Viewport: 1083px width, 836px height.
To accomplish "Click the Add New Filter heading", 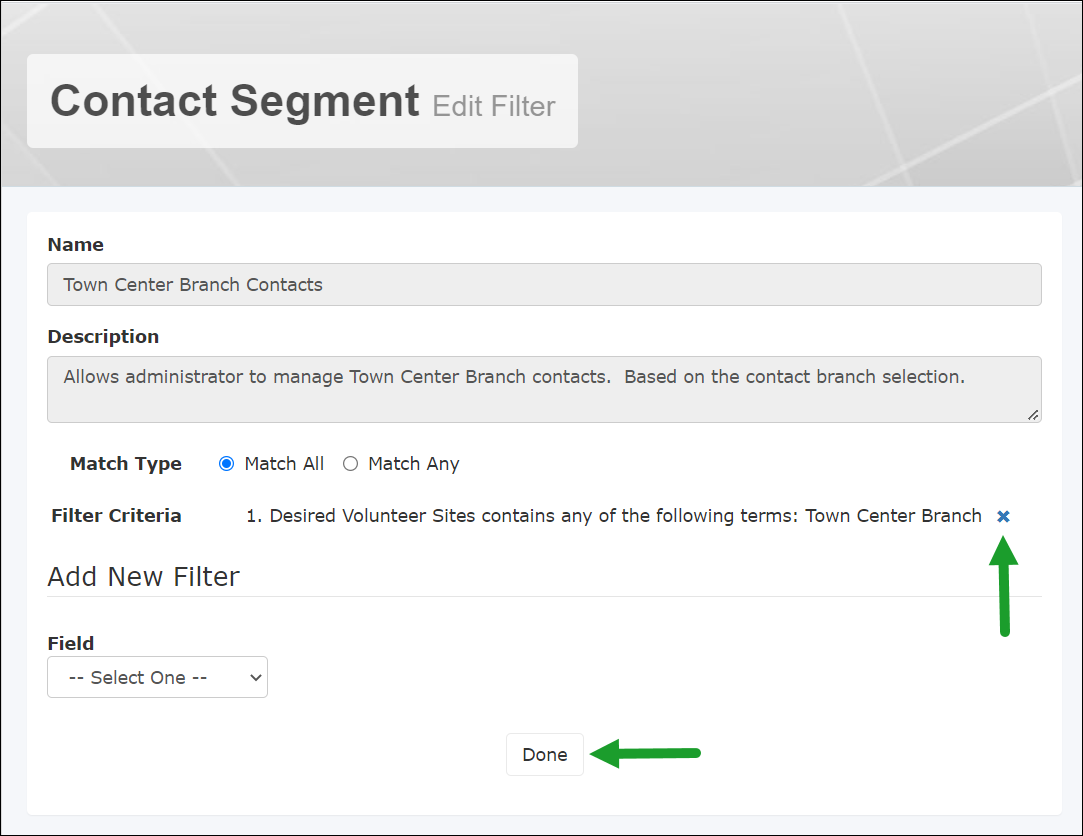I will 143,576.
